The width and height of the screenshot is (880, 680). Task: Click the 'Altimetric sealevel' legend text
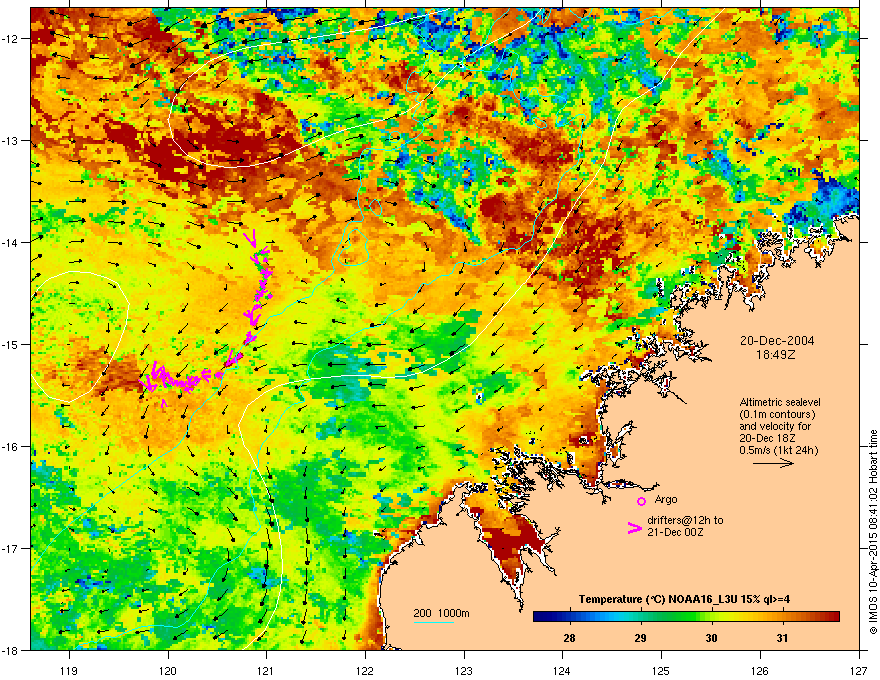click(780, 402)
